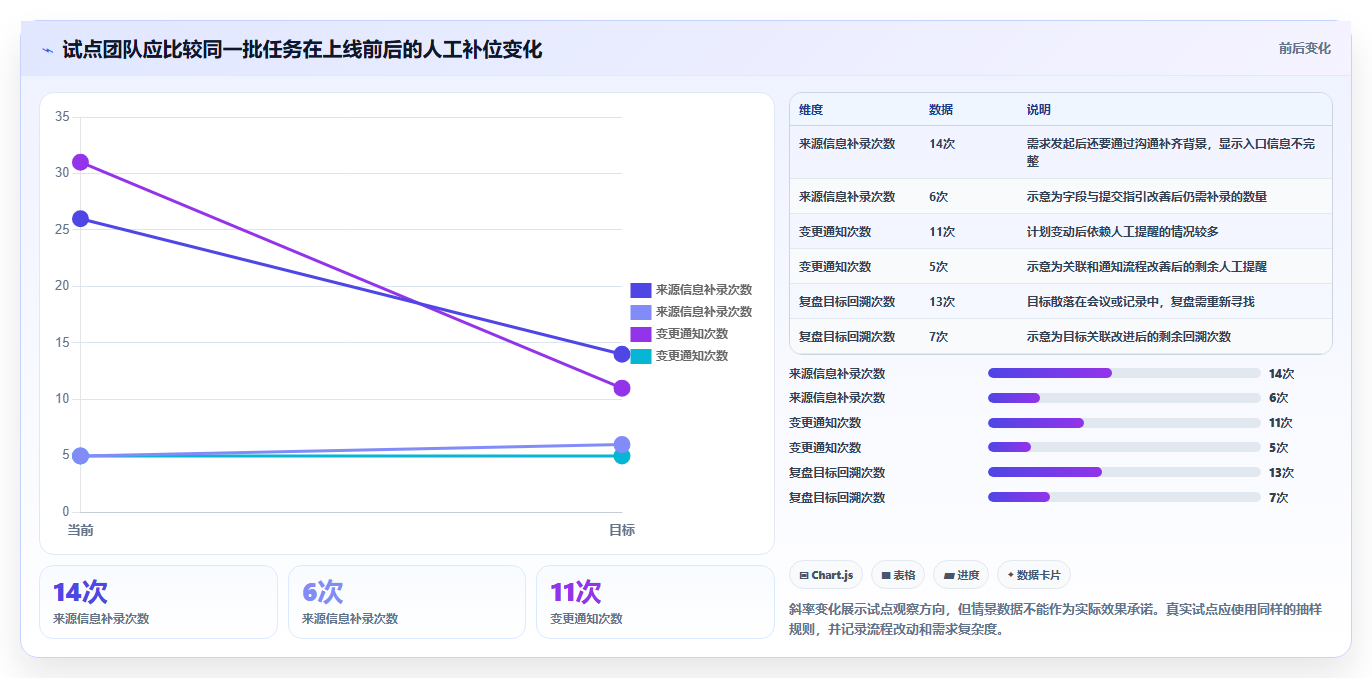
Task: Click the purple data point at 11 on 目标
Action: pos(622,388)
